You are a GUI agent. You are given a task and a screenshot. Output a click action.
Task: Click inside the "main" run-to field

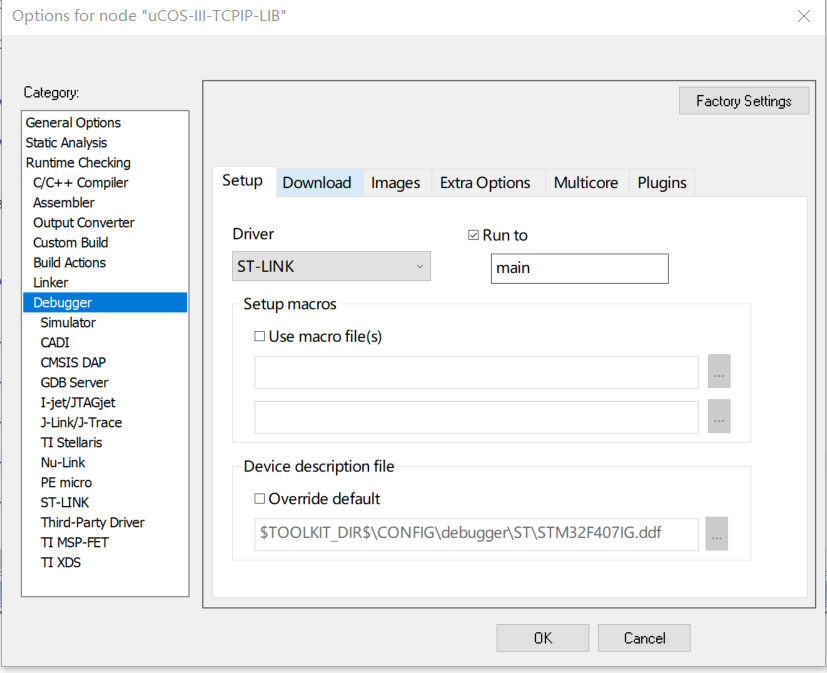click(x=579, y=268)
